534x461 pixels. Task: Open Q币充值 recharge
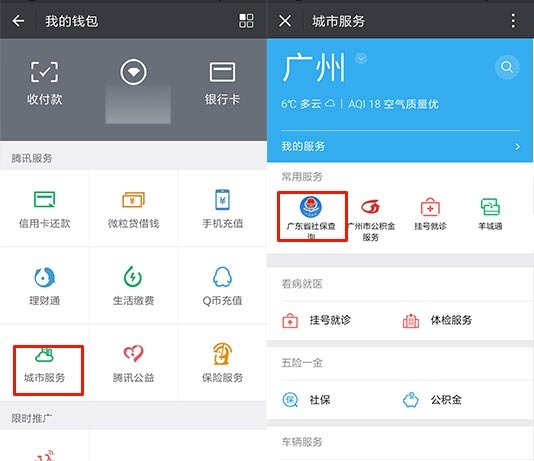click(222, 286)
